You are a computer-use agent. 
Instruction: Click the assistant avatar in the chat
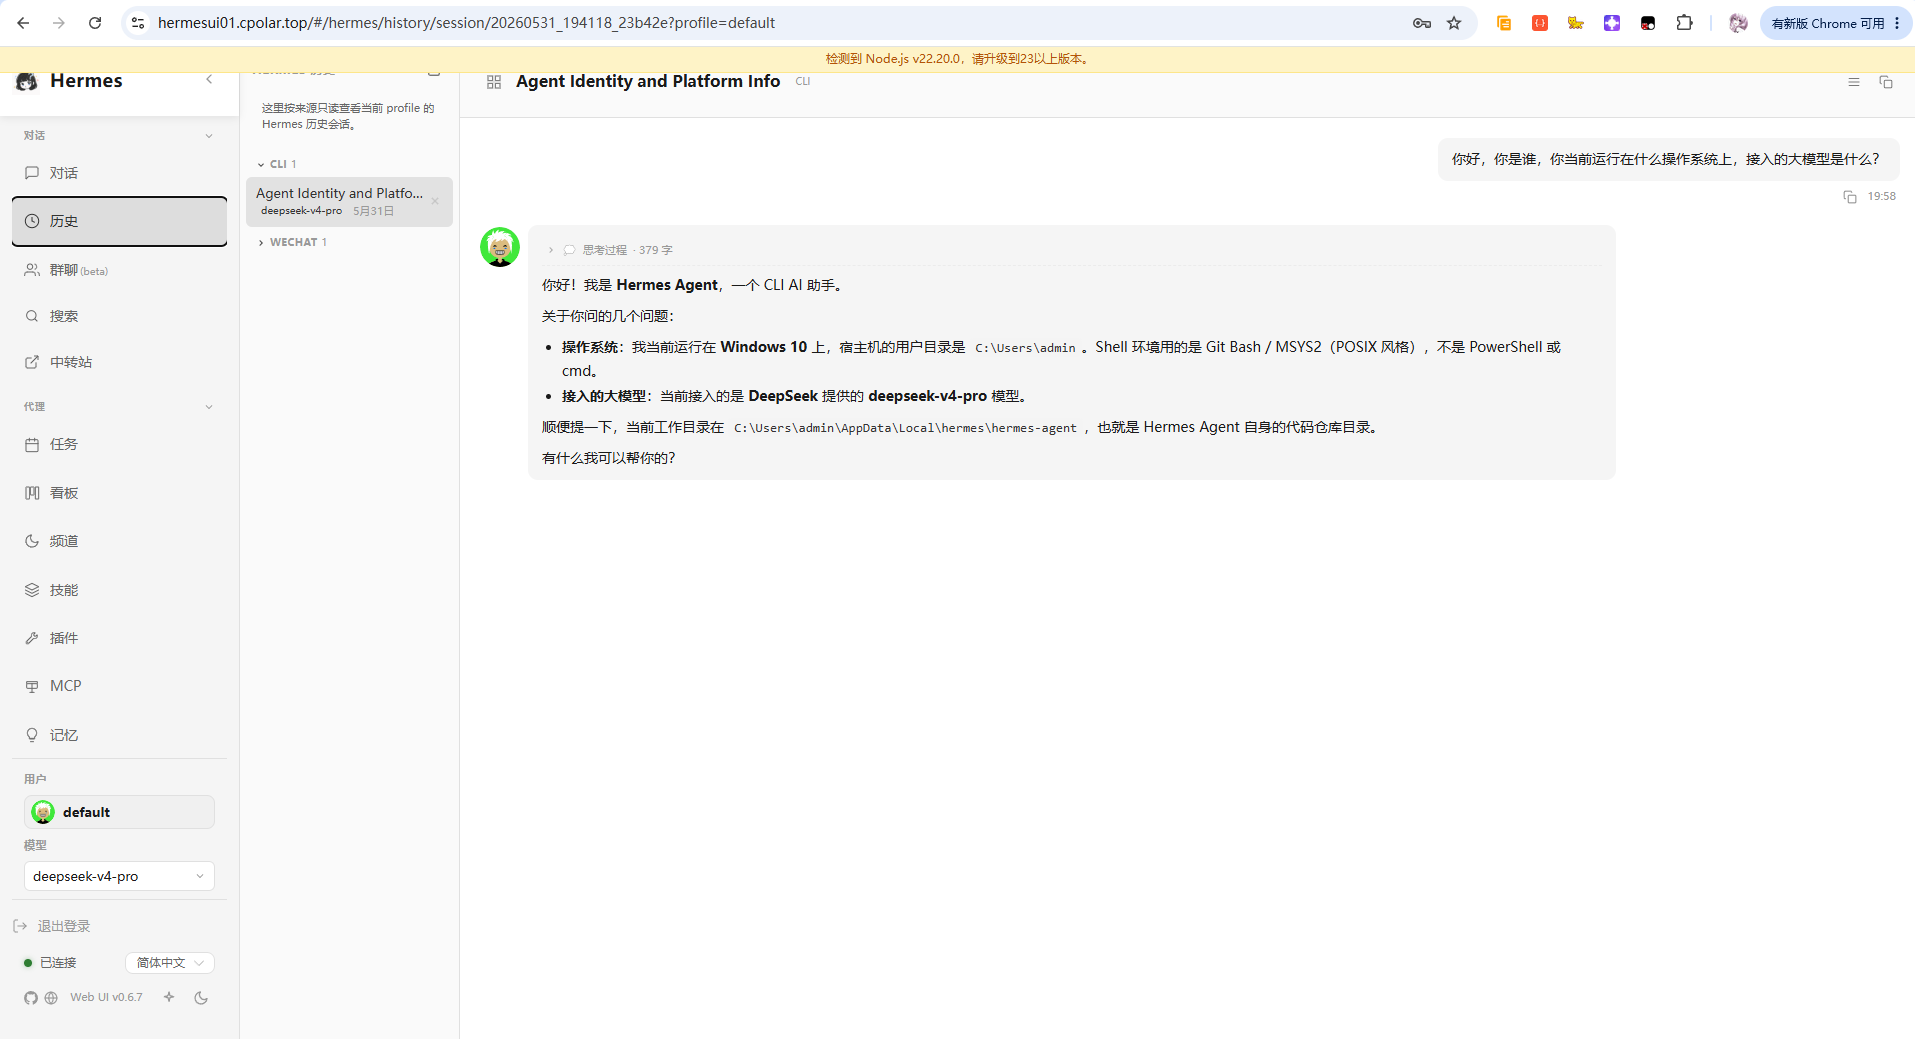500,247
